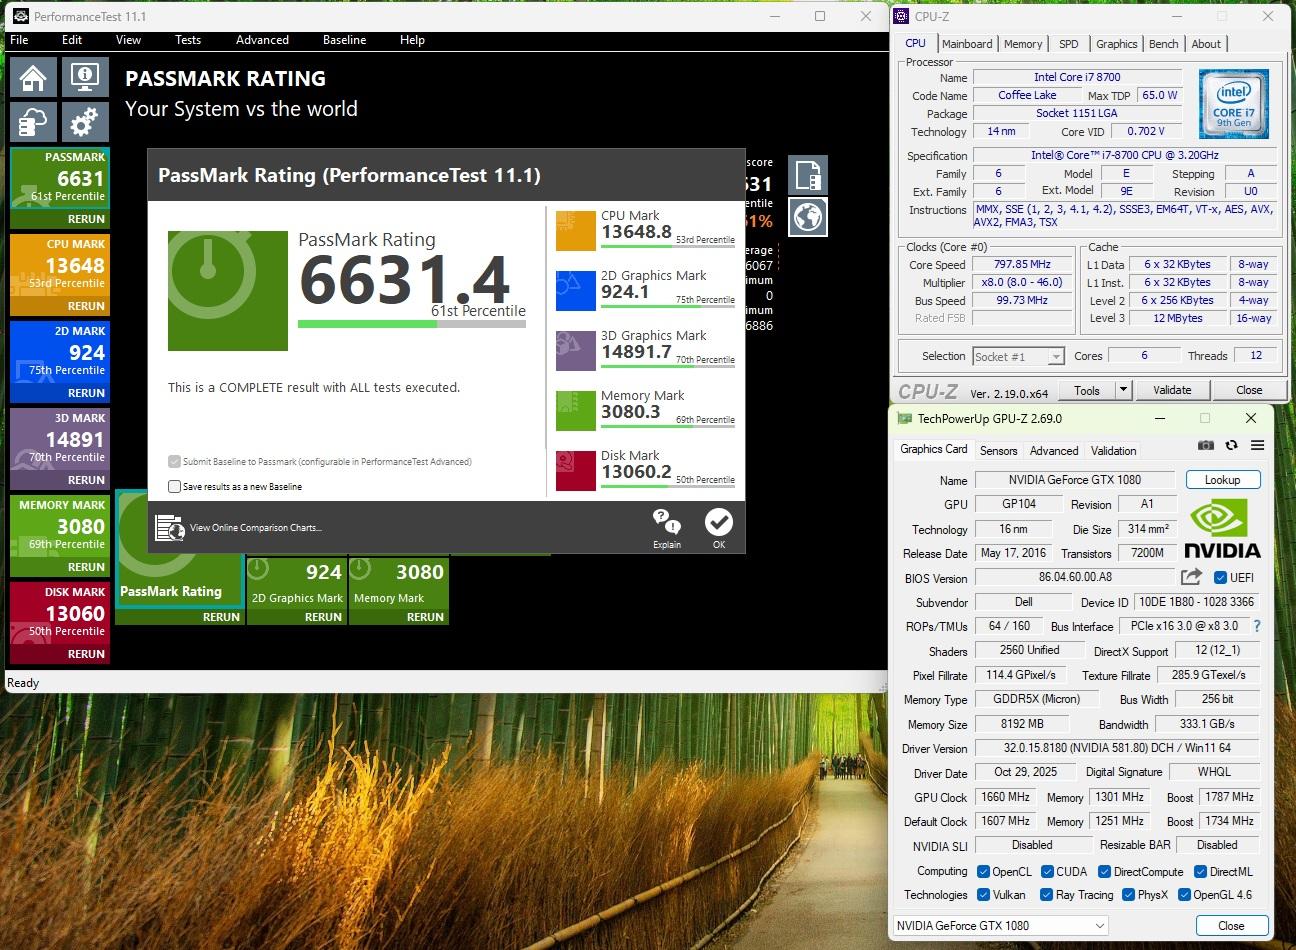Toggle the DirectCompute checkbox

coord(1105,872)
